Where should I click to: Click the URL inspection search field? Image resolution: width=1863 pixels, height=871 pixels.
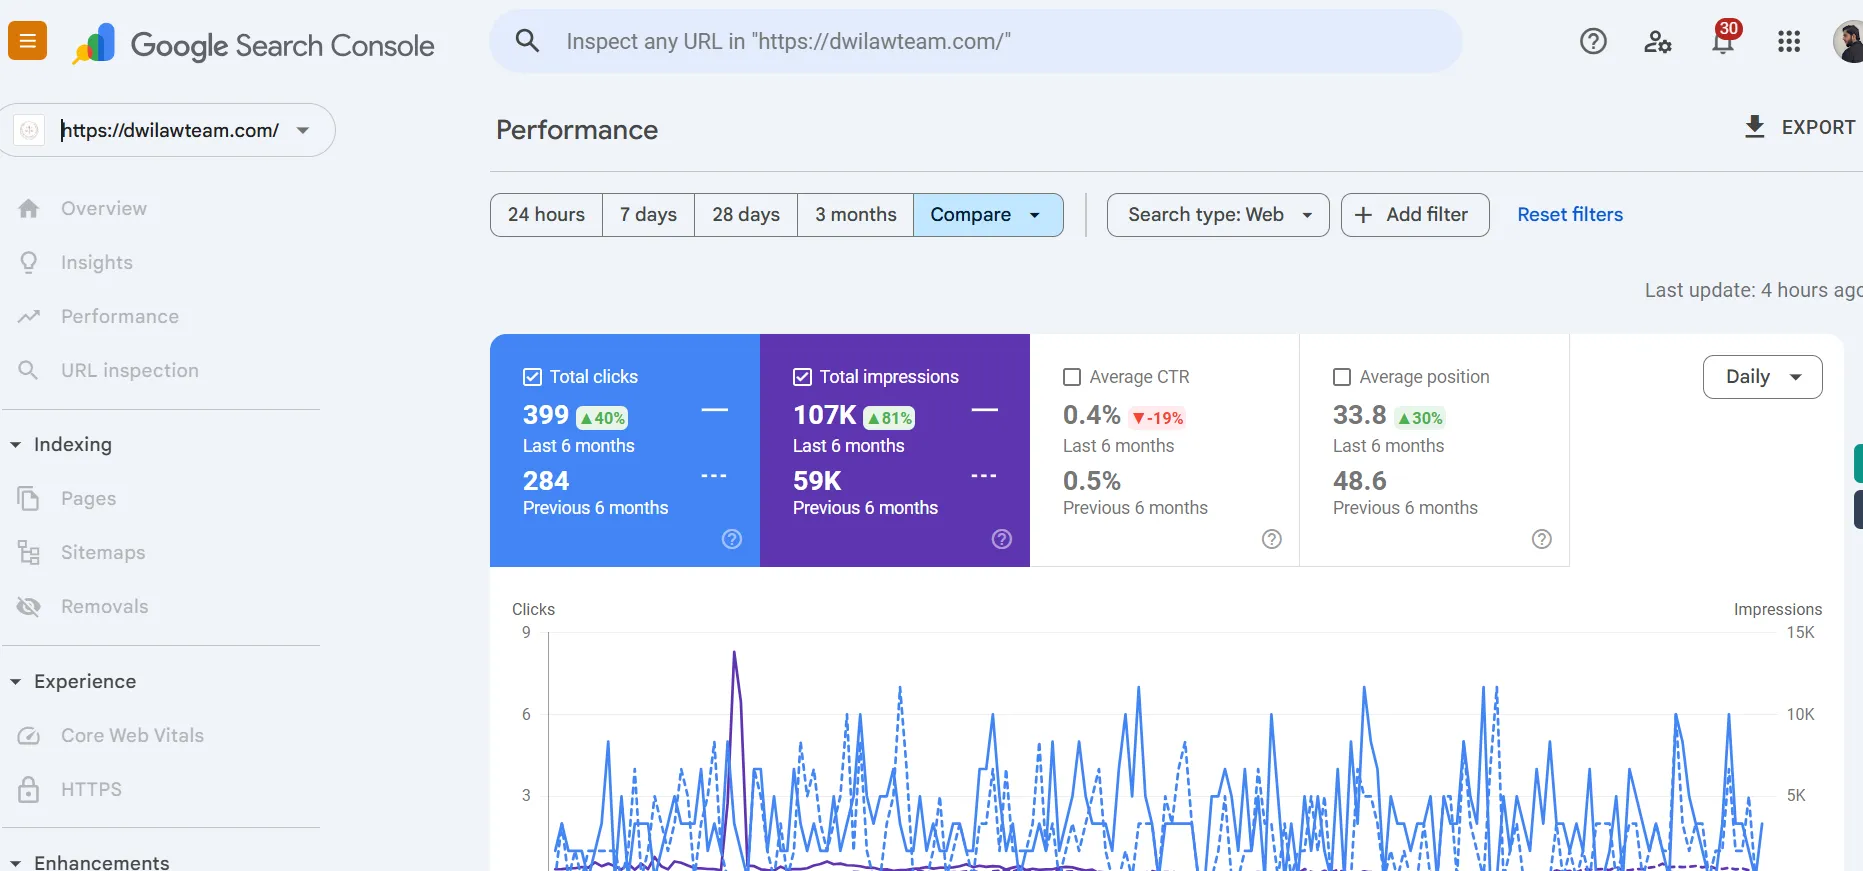pos(975,41)
